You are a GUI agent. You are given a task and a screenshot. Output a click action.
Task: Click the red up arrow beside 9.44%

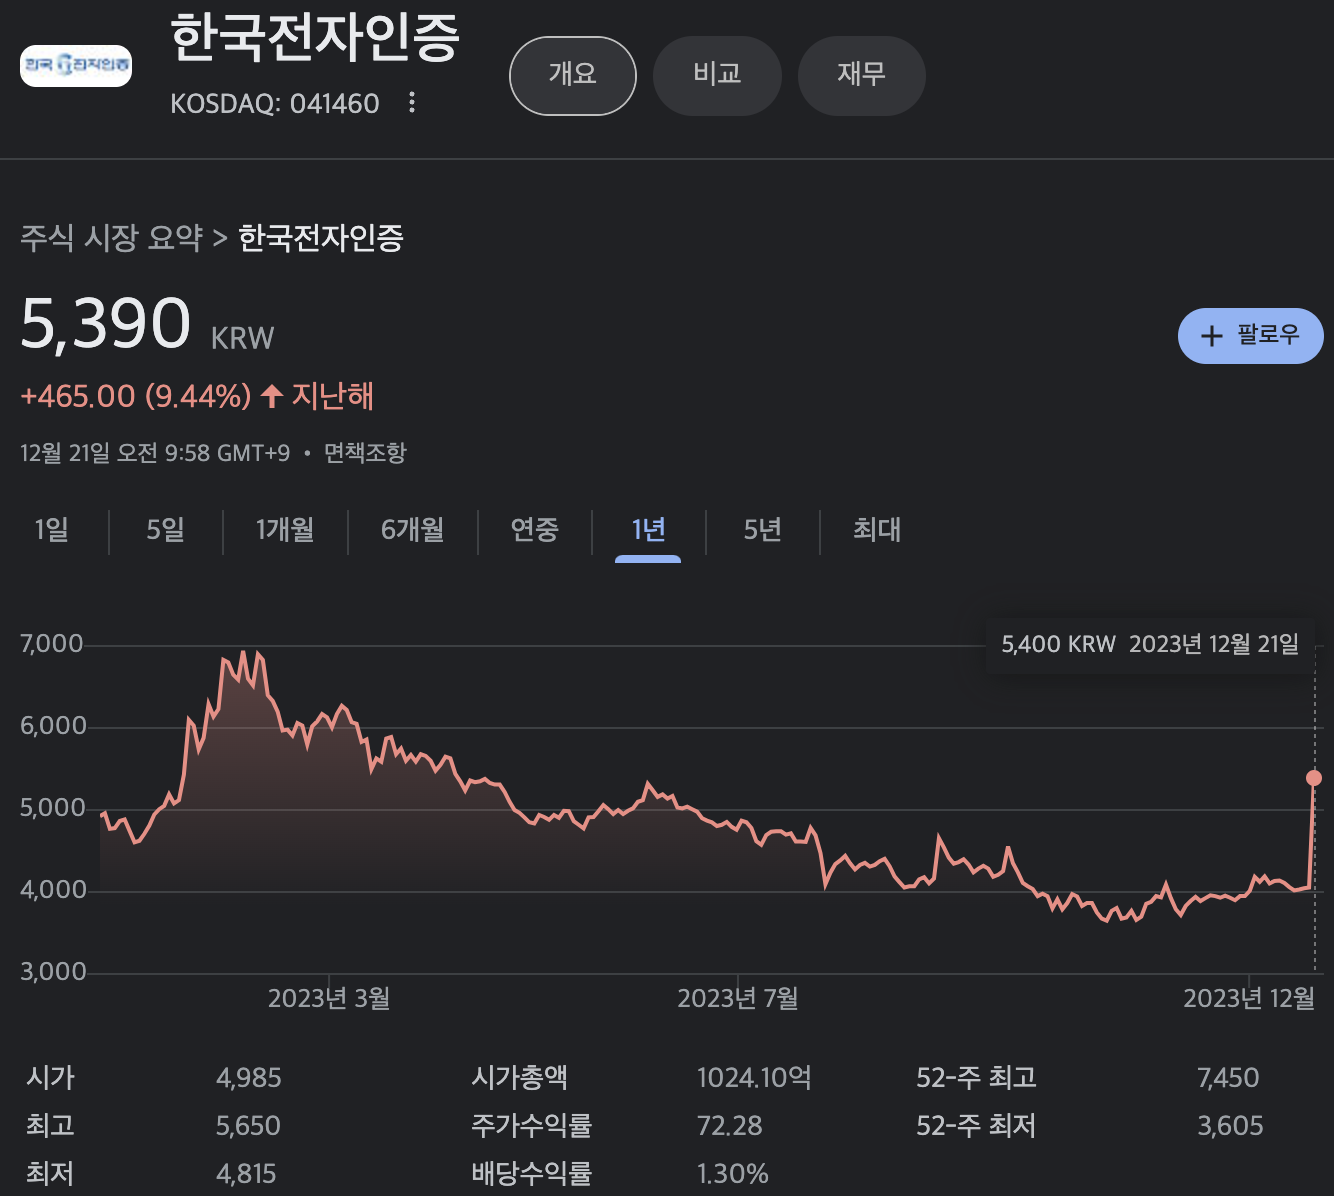click(x=271, y=396)
